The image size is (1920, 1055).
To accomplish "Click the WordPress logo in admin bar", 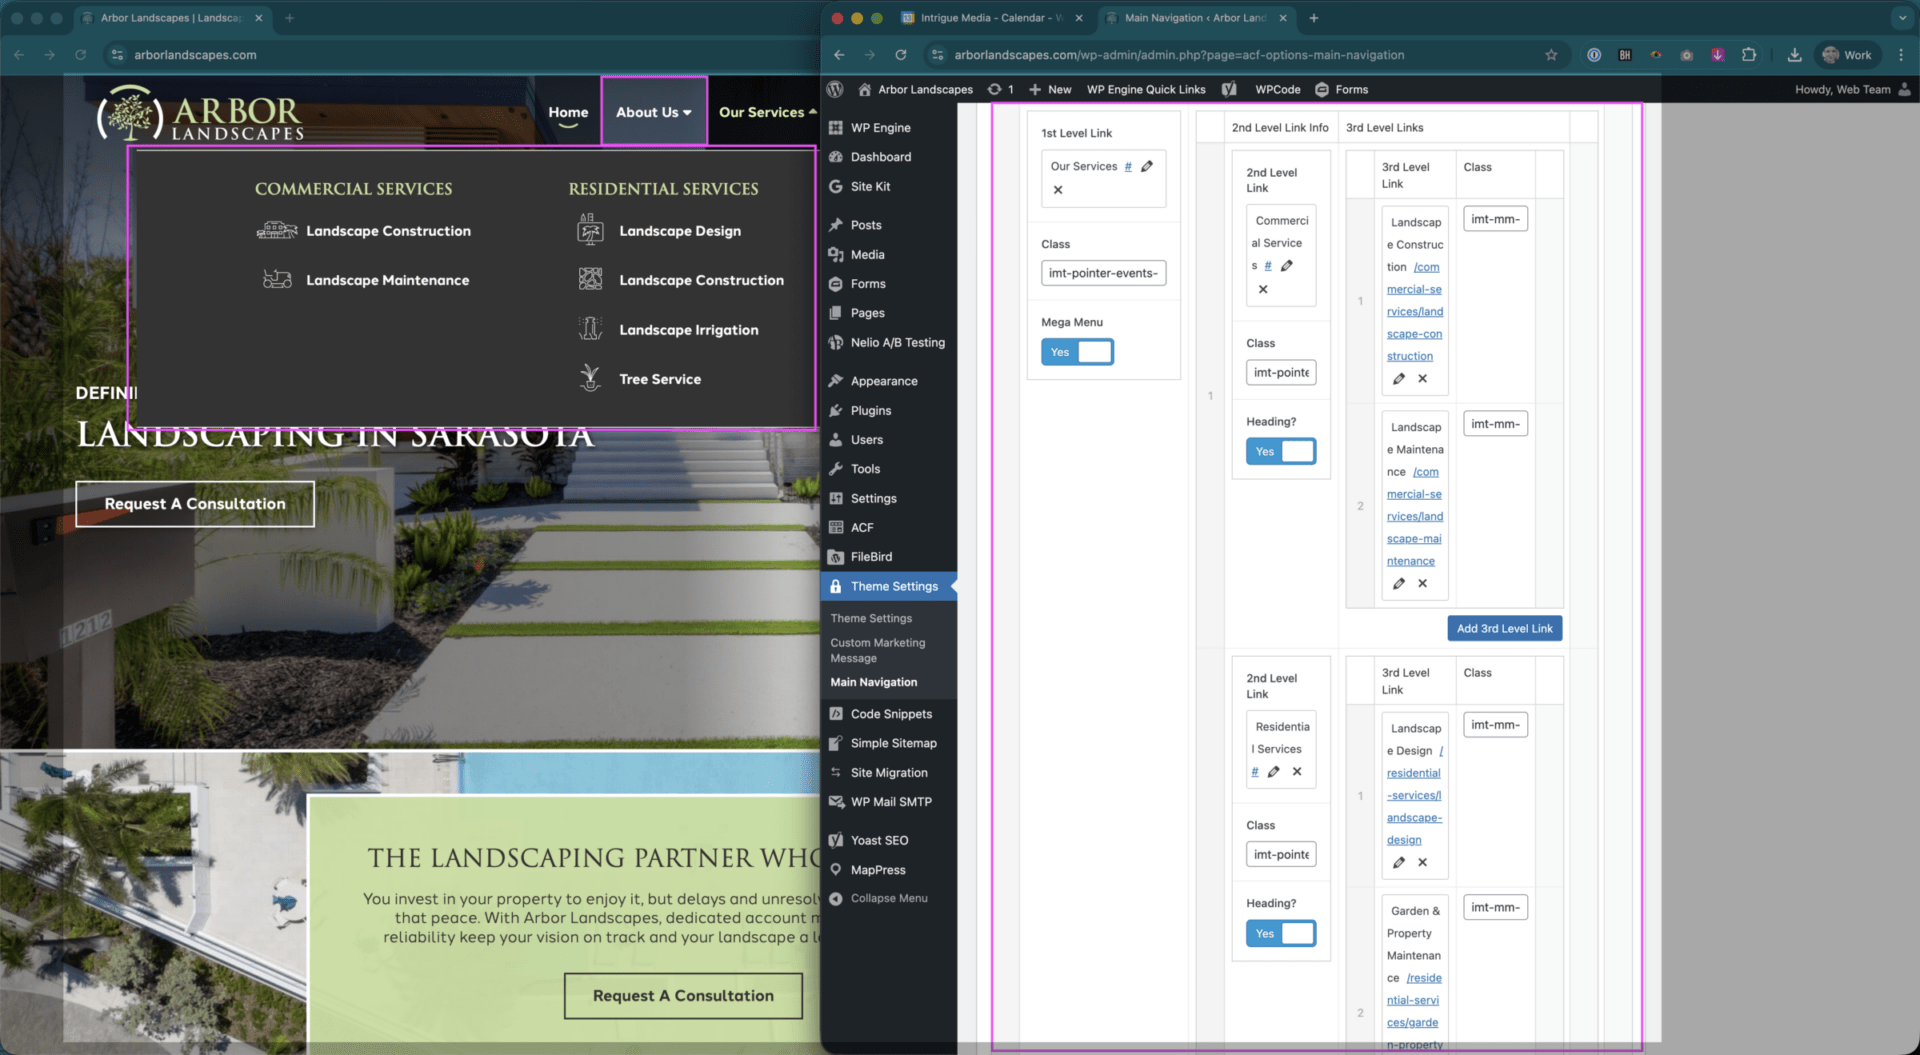I will 835,90.
